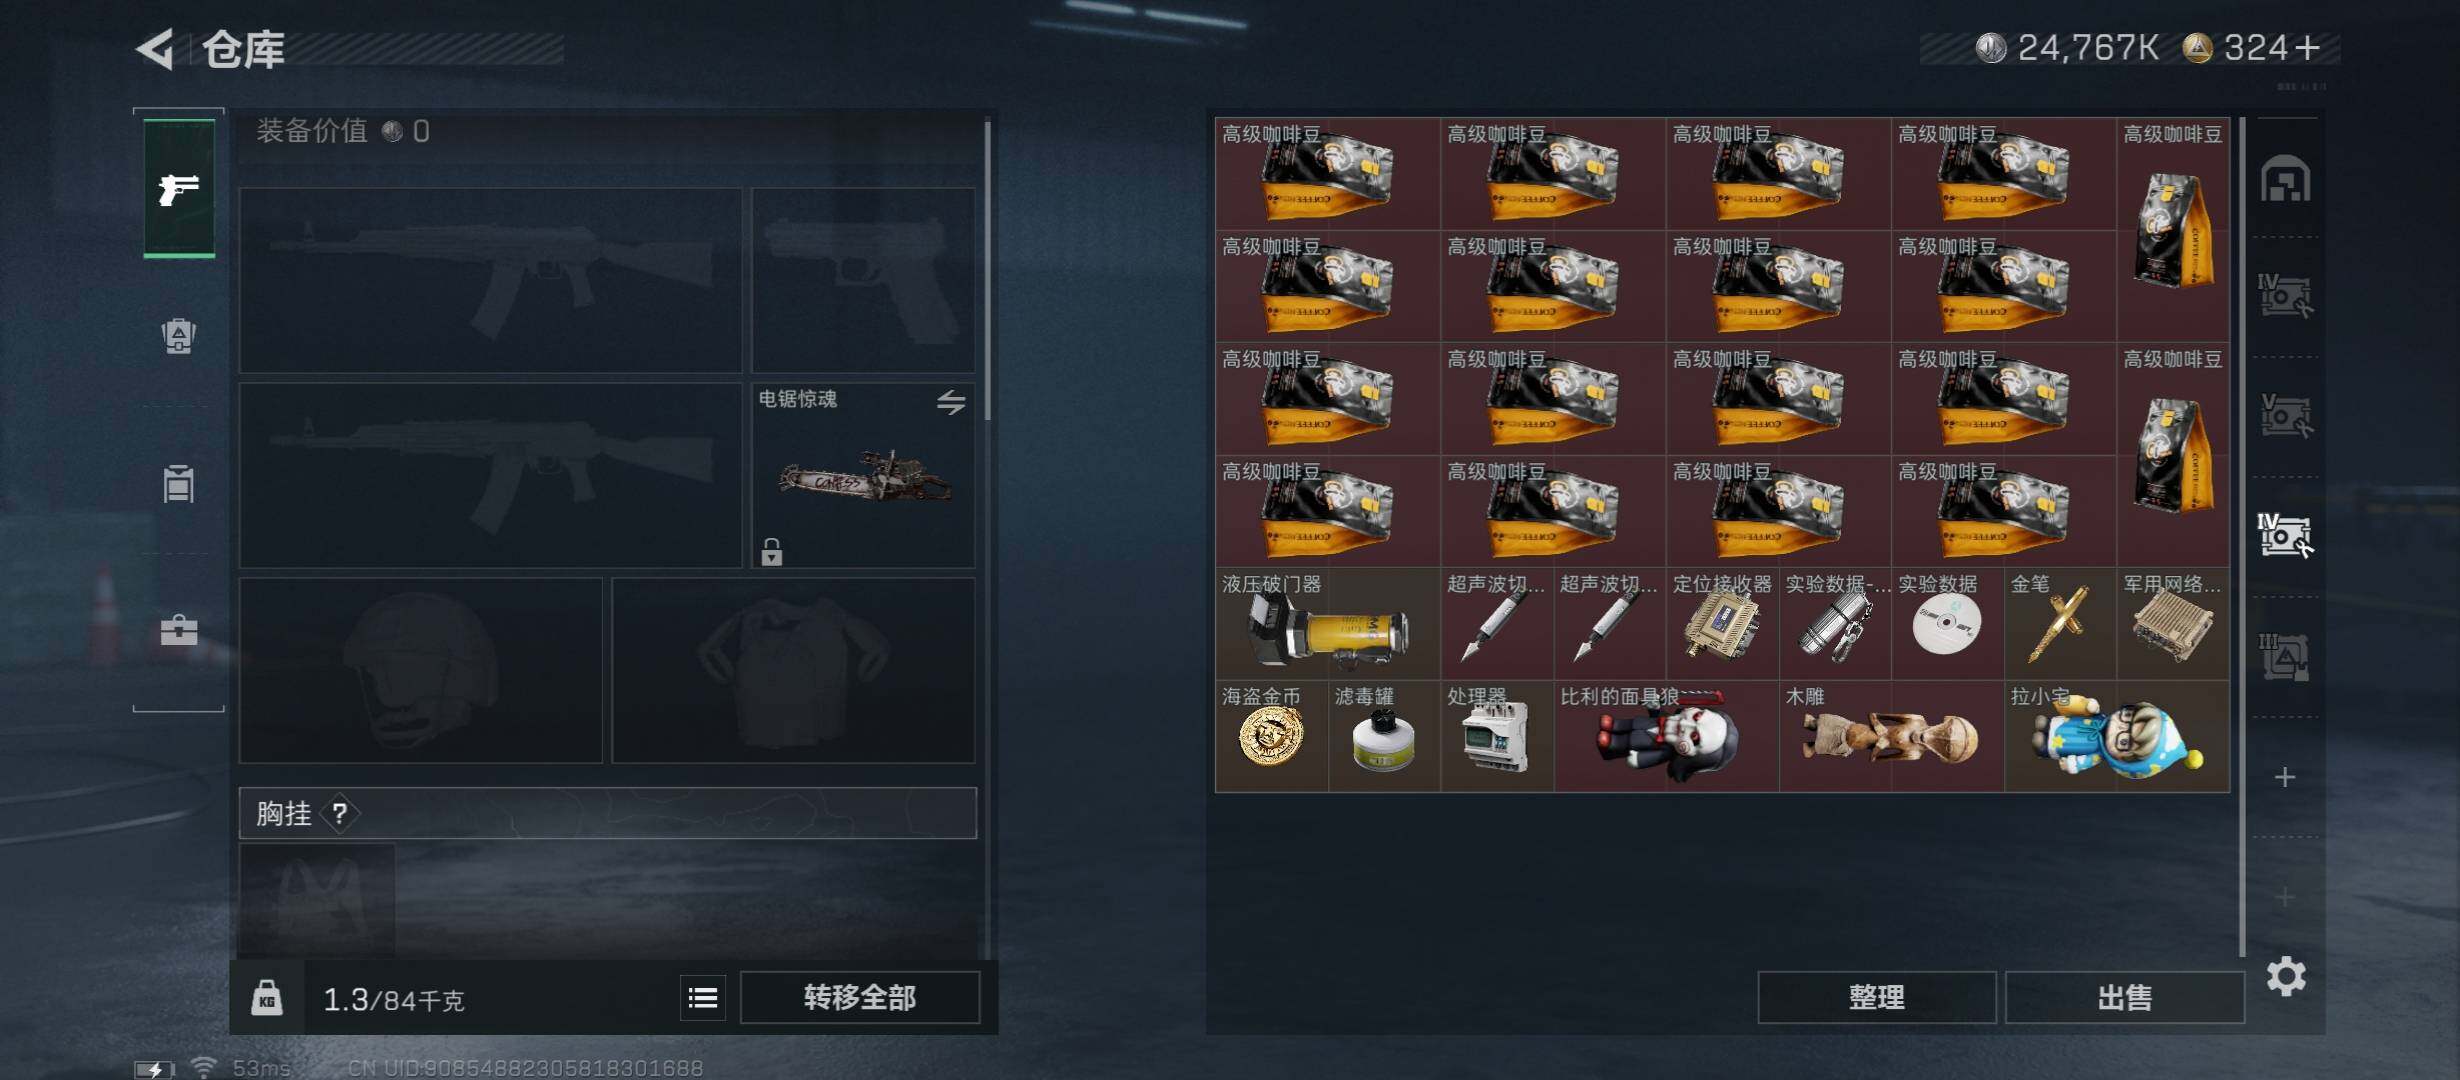This screenshot has height=1080, width=2460.
Task: Go back using the arrow beside 仓库
Action: pyautogui.click(x=156, y=48)
